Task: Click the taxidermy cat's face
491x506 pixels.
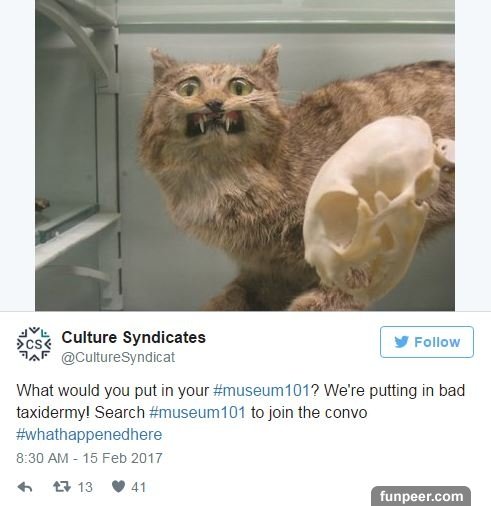Action: coord(213,103)
